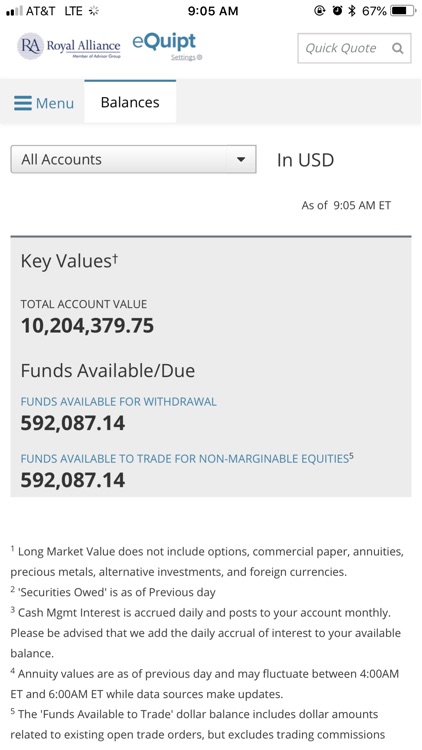Expand the All Accounts dropdown arrow

[241, 159]
